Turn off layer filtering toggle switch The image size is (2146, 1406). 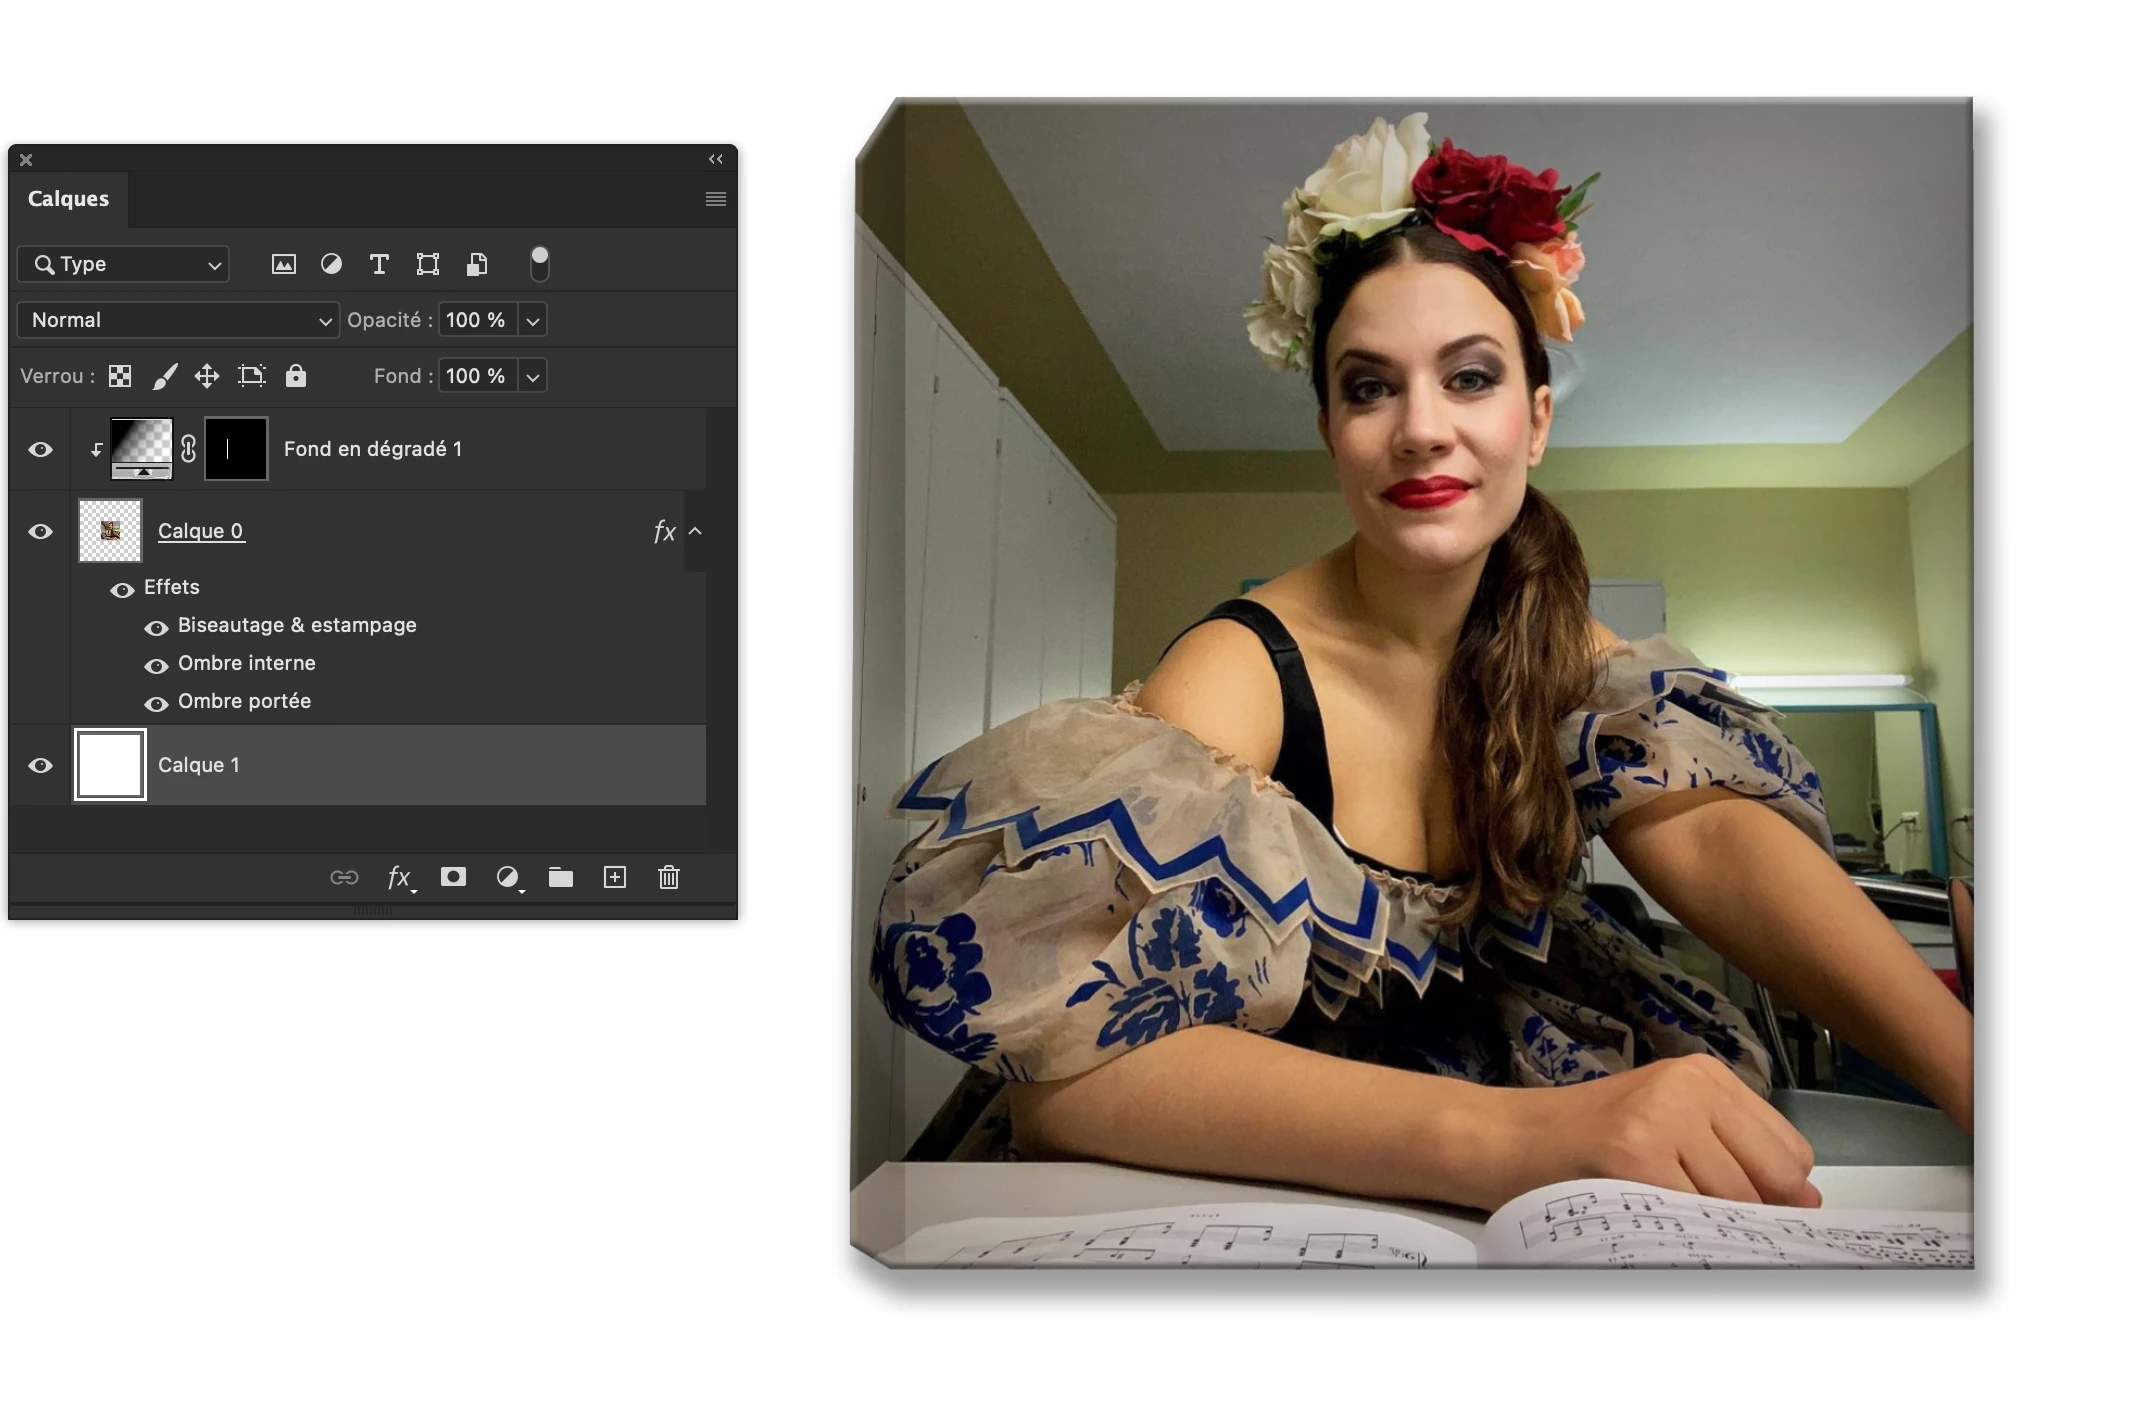click(539, 264)
